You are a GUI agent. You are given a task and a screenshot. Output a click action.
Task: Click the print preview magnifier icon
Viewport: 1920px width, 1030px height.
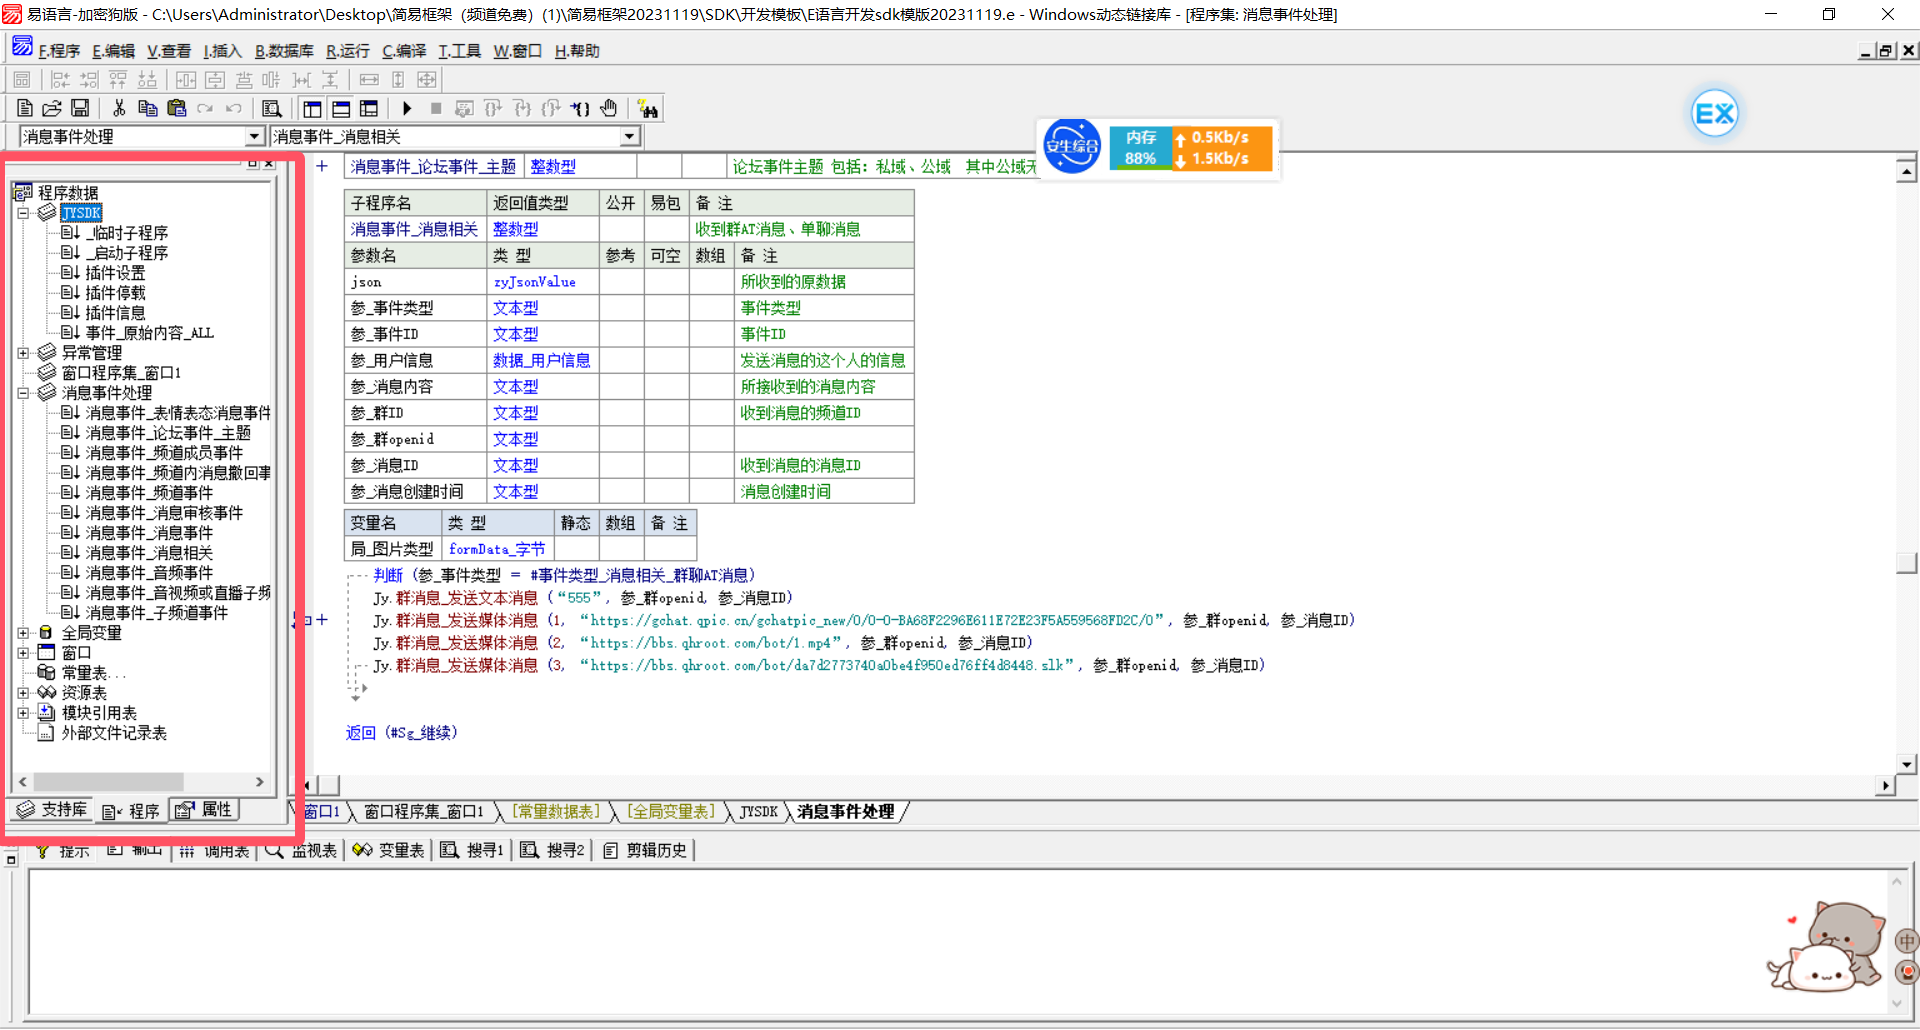click(x=271, y=109)
